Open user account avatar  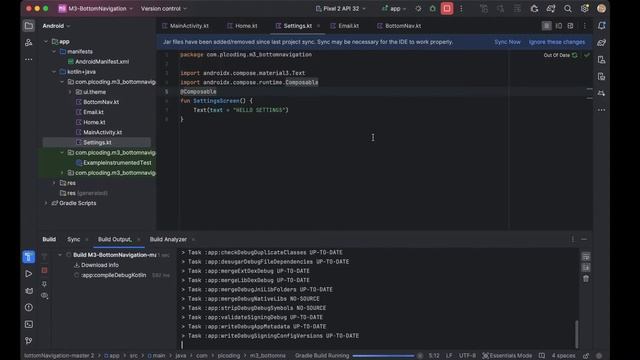[601, 9]
